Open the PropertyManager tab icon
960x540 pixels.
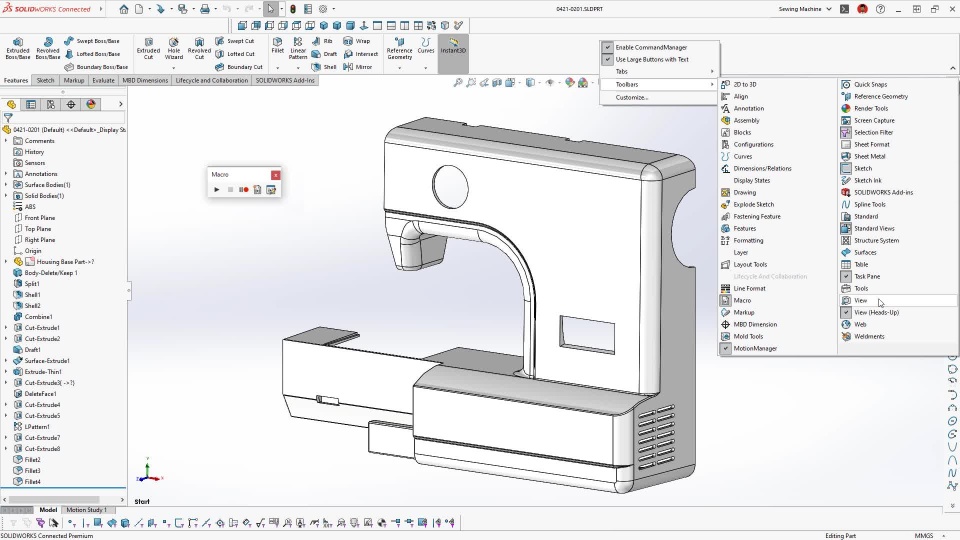click(x=31, y=104)
